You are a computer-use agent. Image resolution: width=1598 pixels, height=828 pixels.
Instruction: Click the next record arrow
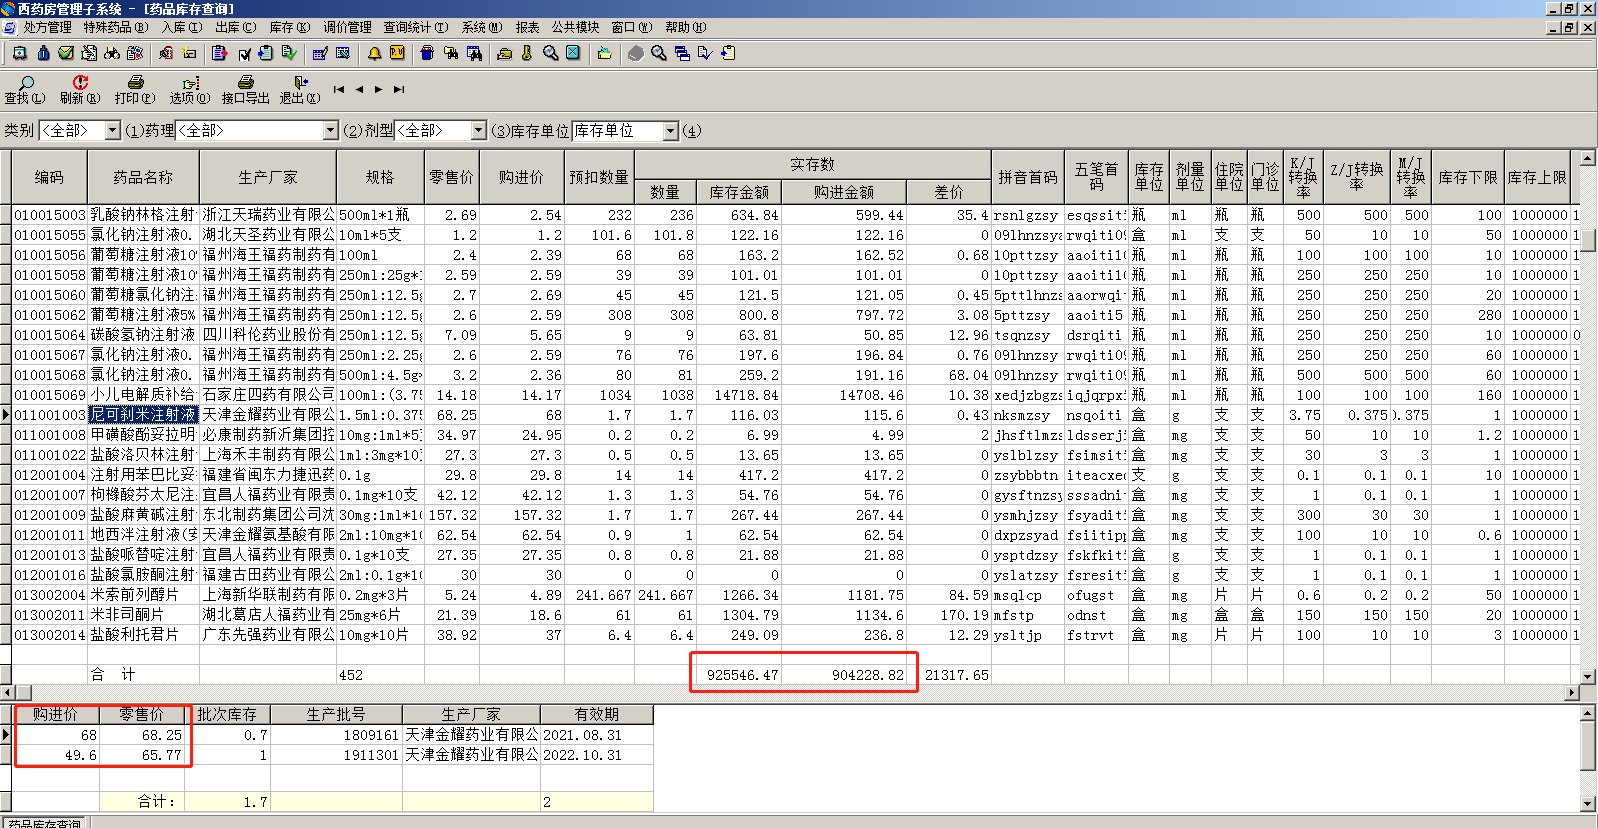pos(379,90)
